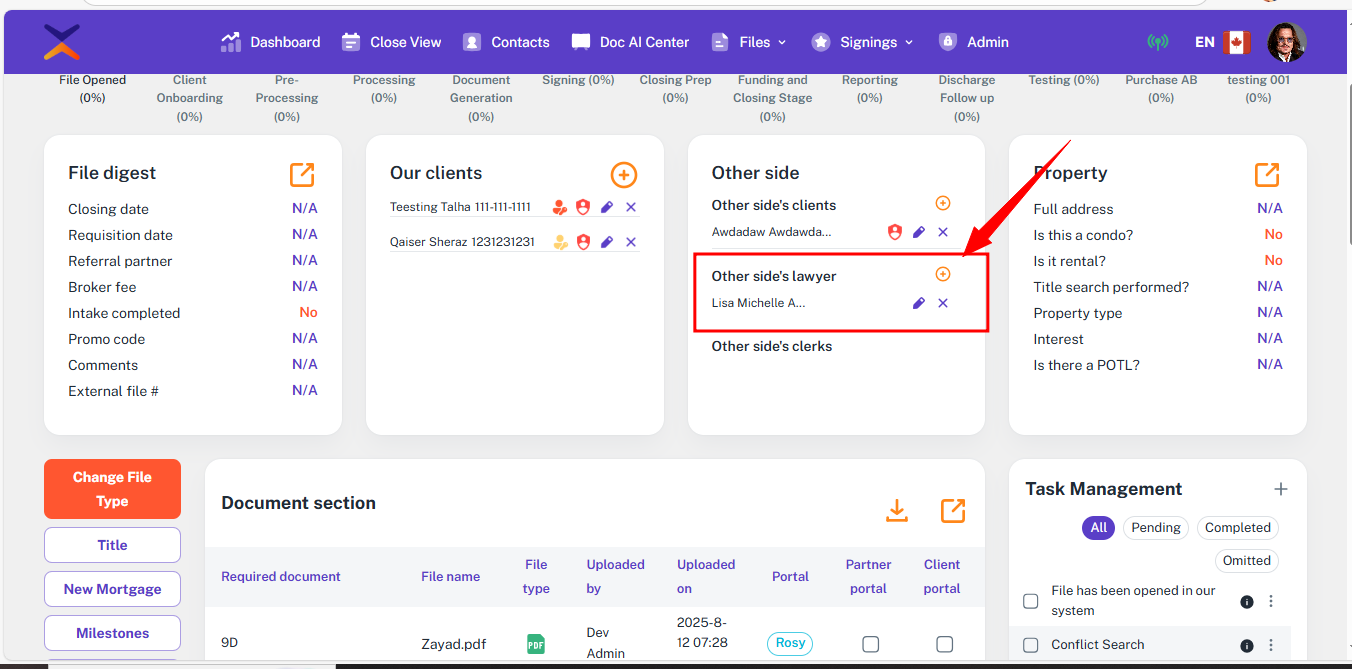Expand the Files dropdown menu
Viewport: 1352px width, 669px height.
749,42
